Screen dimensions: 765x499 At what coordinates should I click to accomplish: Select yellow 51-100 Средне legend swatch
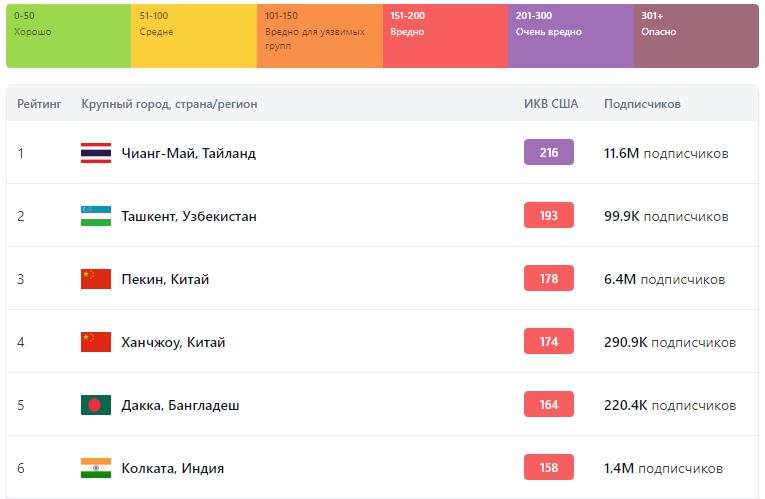[194, 36]
